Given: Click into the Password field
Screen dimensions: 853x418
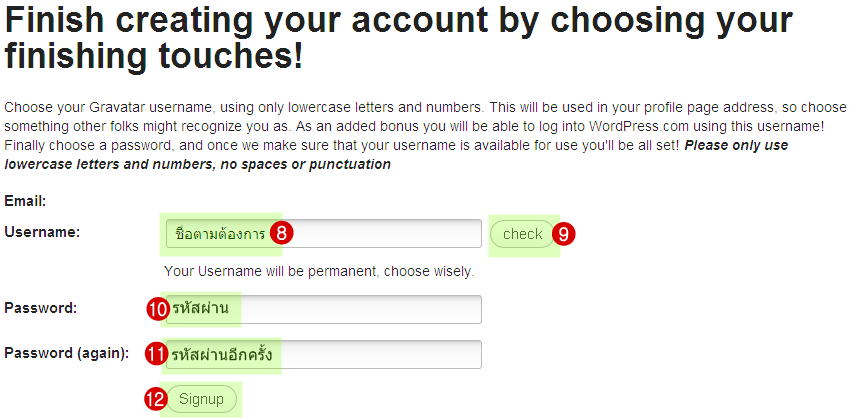Looking at the screenshot, I should click(x=360, y=309).
